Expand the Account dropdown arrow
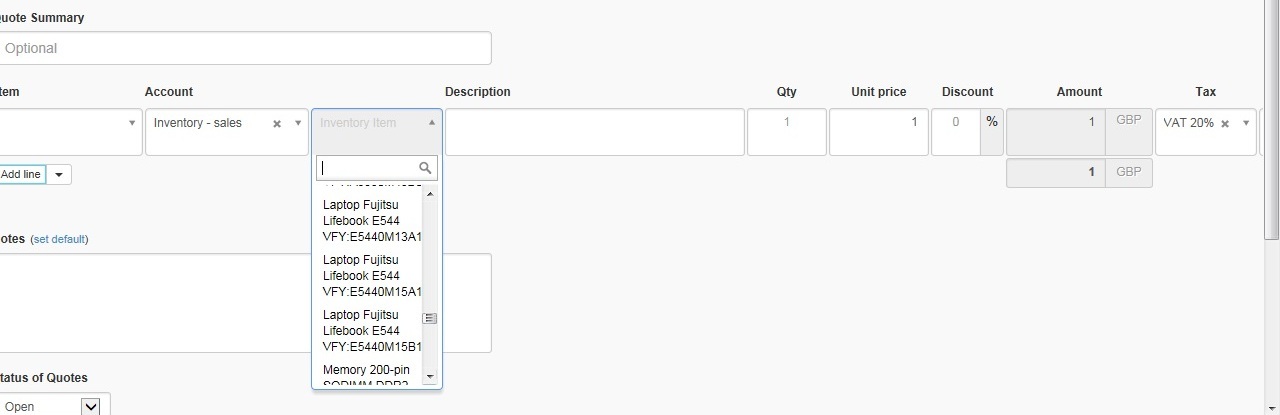 (297, 124)
